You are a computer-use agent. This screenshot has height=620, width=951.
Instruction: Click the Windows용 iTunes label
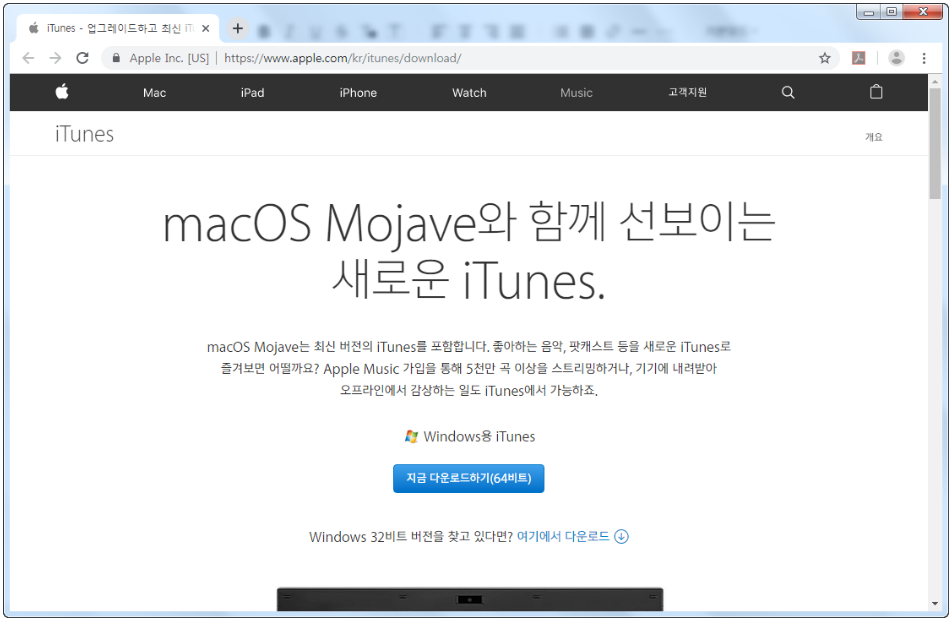point(479,436)
